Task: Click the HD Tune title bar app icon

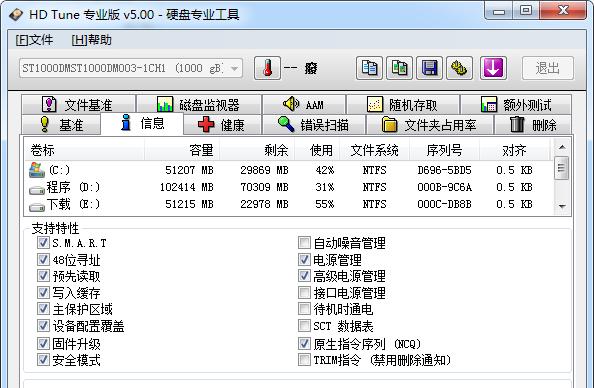Action: pos(16,14)
